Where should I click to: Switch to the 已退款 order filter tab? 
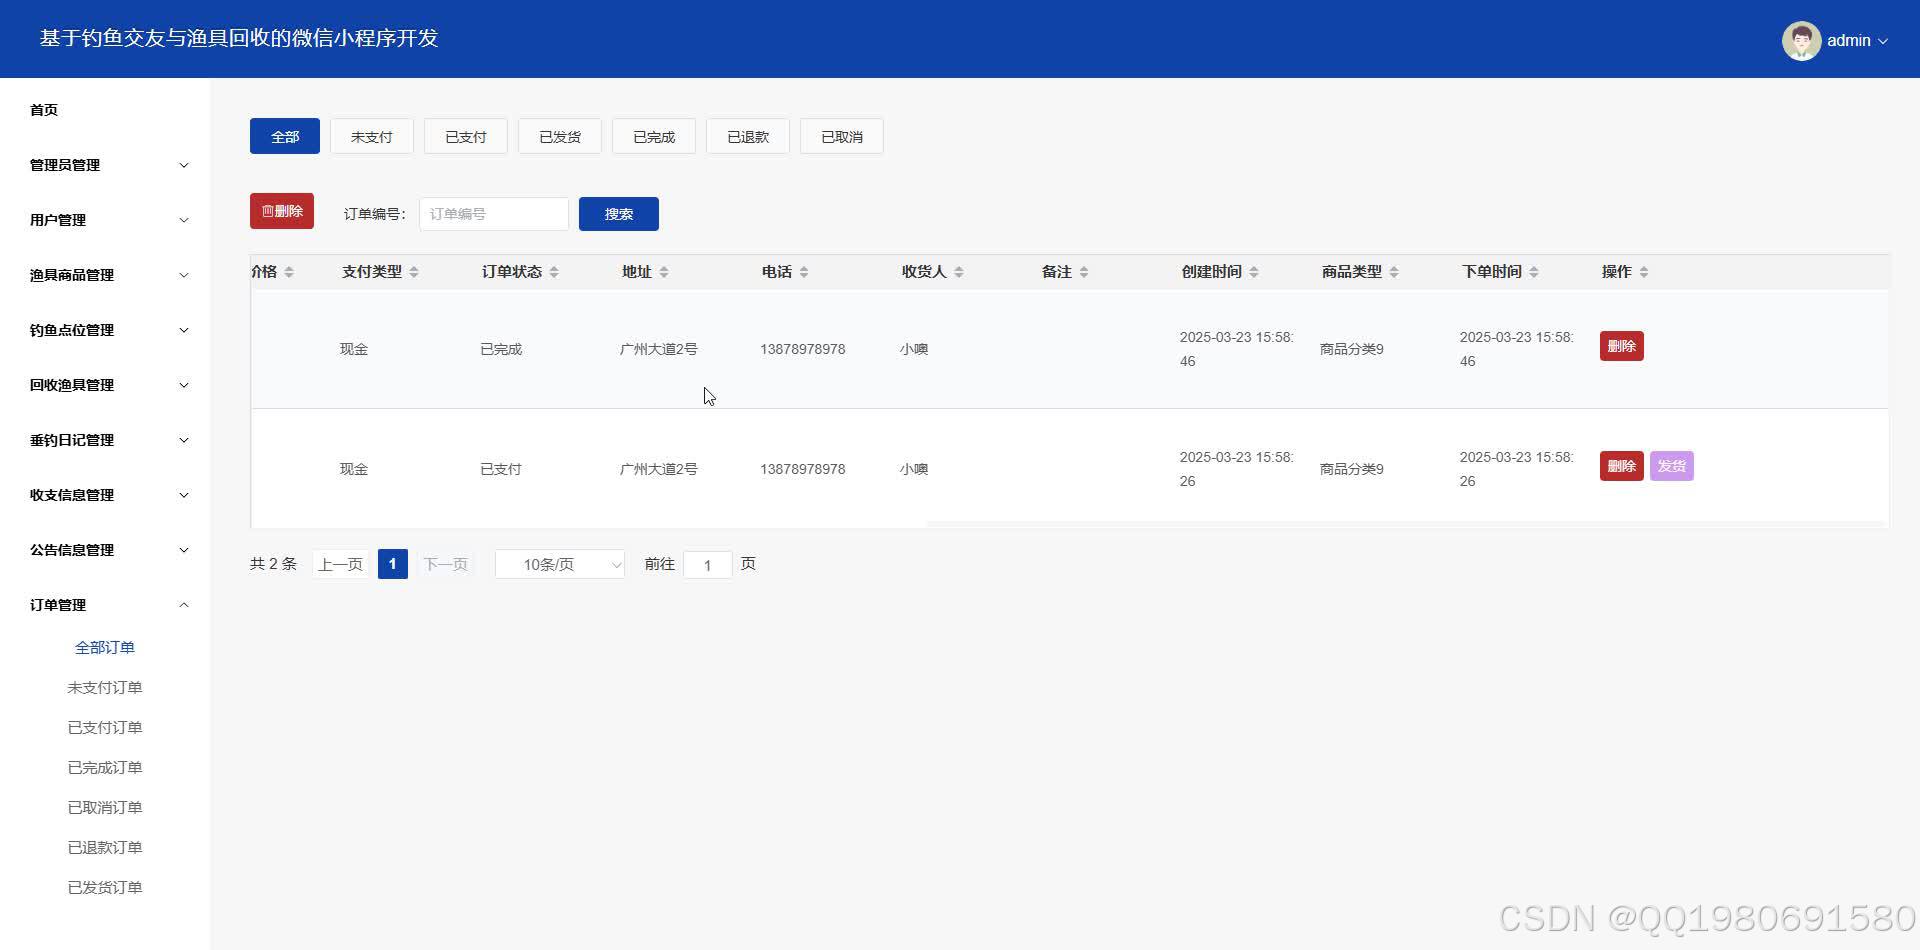coord(747,136)
